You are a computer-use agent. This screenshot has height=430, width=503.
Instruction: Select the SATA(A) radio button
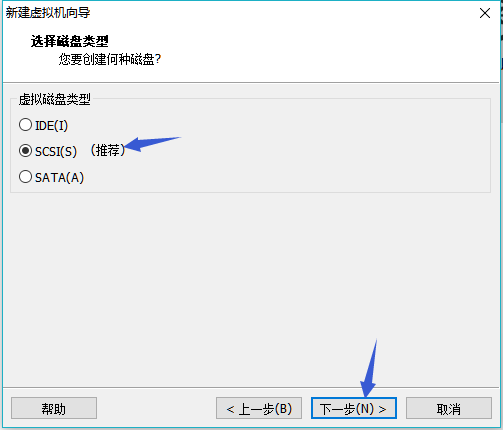(25, 177)
